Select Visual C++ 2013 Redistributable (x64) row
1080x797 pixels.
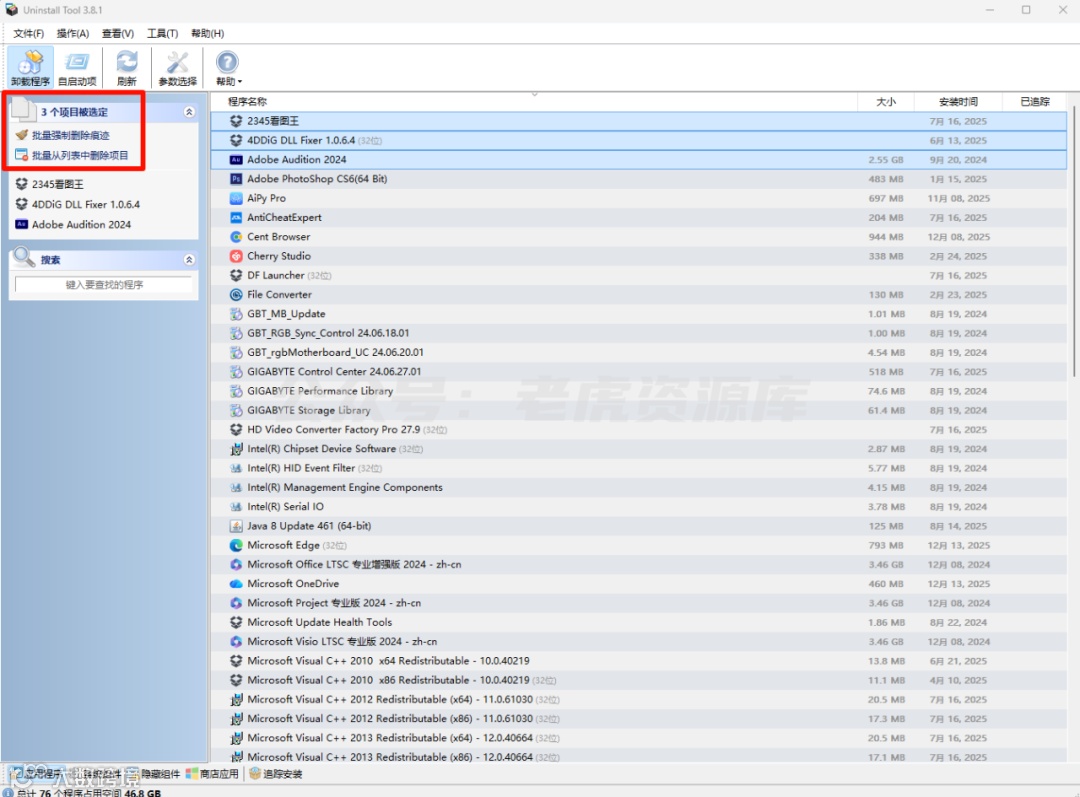(x=638, y=738)
